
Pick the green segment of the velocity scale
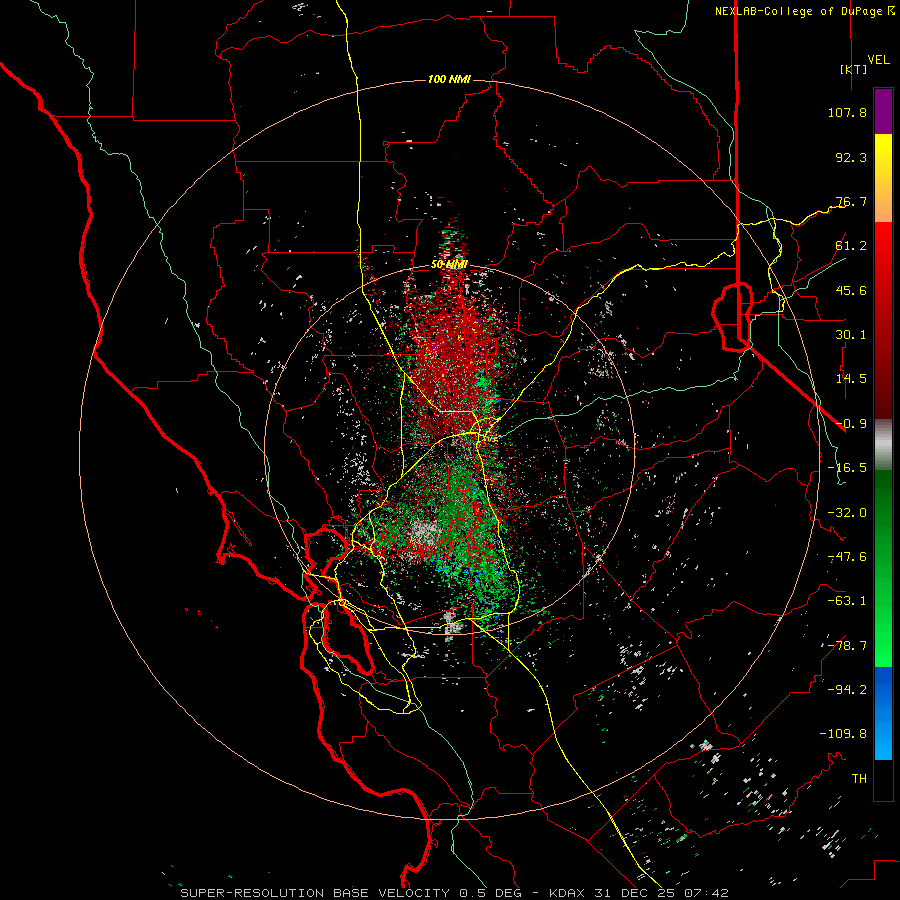coord(883,568)
